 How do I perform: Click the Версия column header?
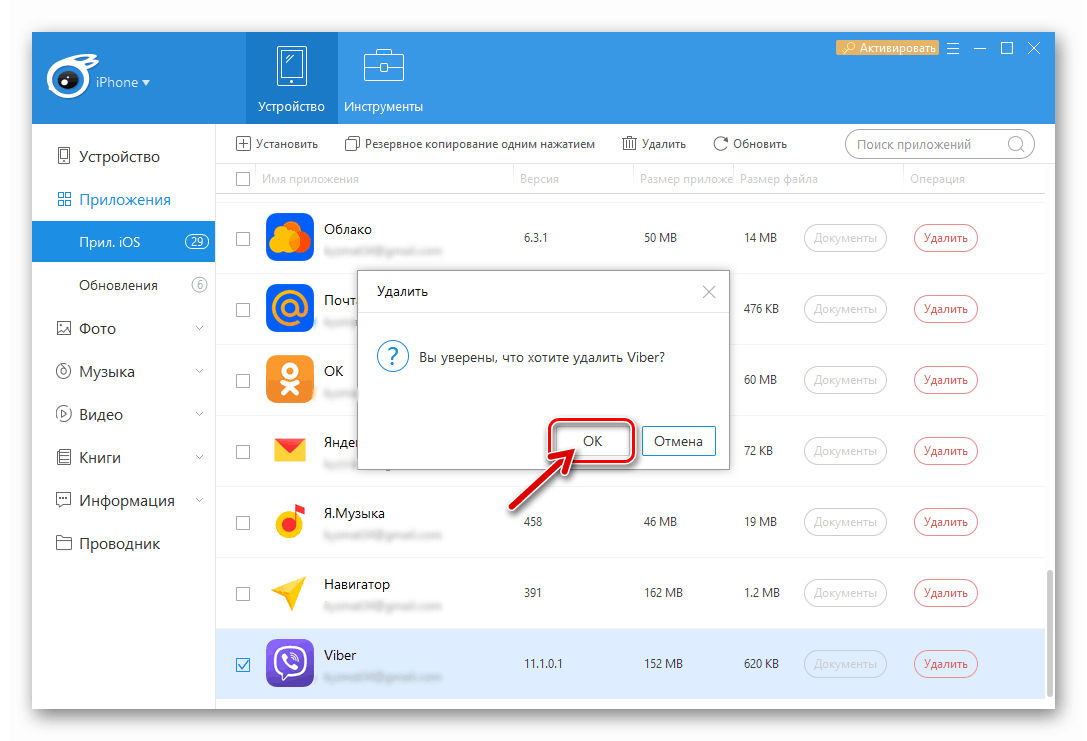click(x=539, y=179)
